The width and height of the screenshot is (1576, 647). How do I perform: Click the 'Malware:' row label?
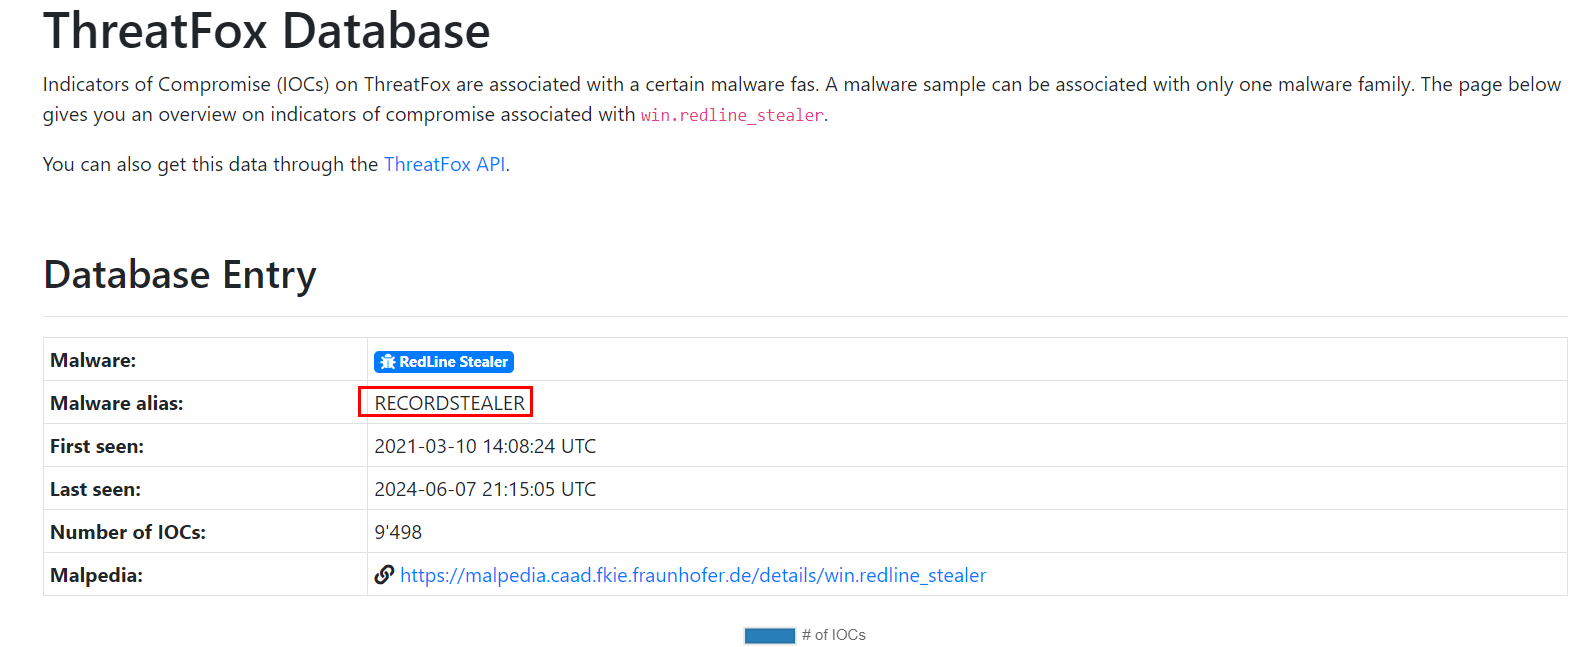click(x=93, y=361)
